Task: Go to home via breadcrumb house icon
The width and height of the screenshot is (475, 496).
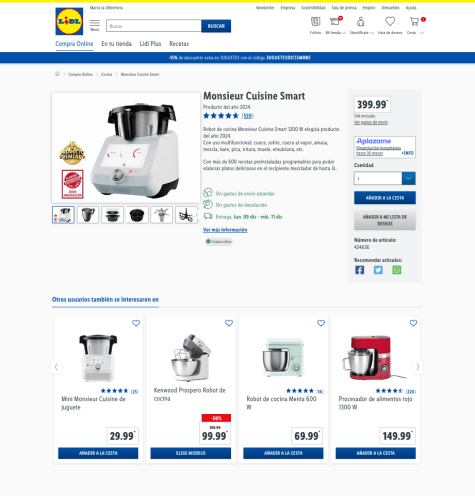Action: click(57, 74)
